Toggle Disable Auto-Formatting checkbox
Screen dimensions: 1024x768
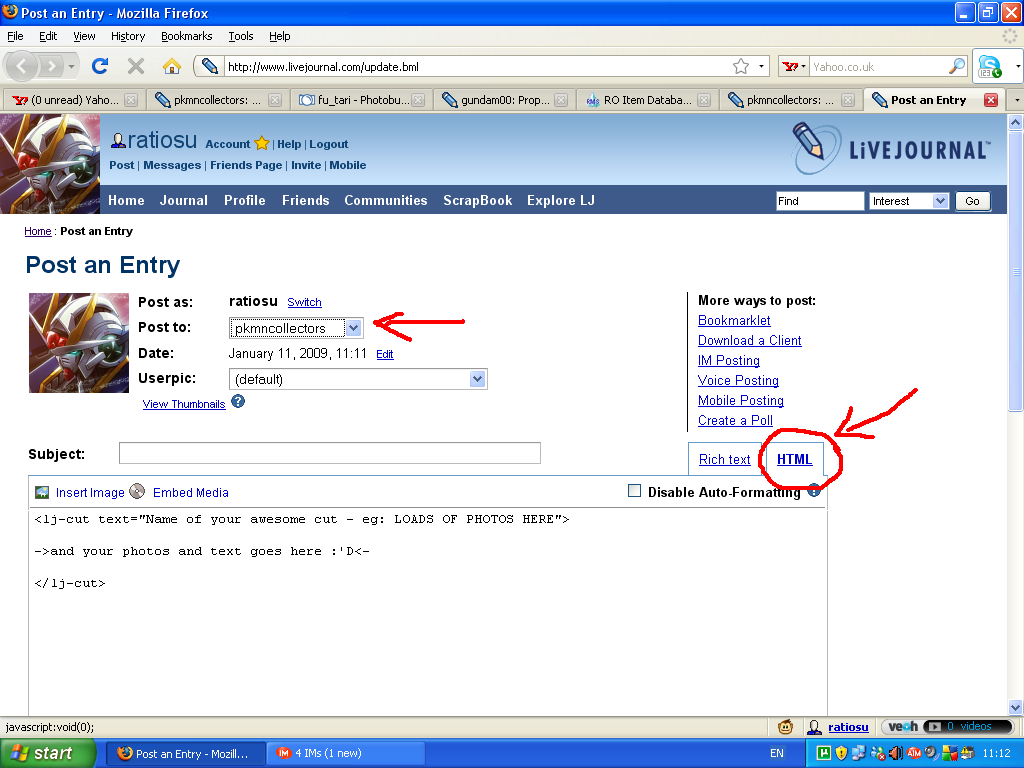click(634, 490)
